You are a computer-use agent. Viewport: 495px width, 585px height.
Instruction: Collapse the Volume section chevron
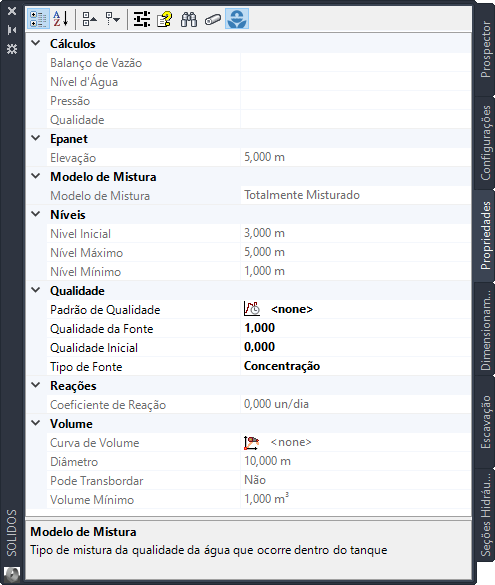36,423
